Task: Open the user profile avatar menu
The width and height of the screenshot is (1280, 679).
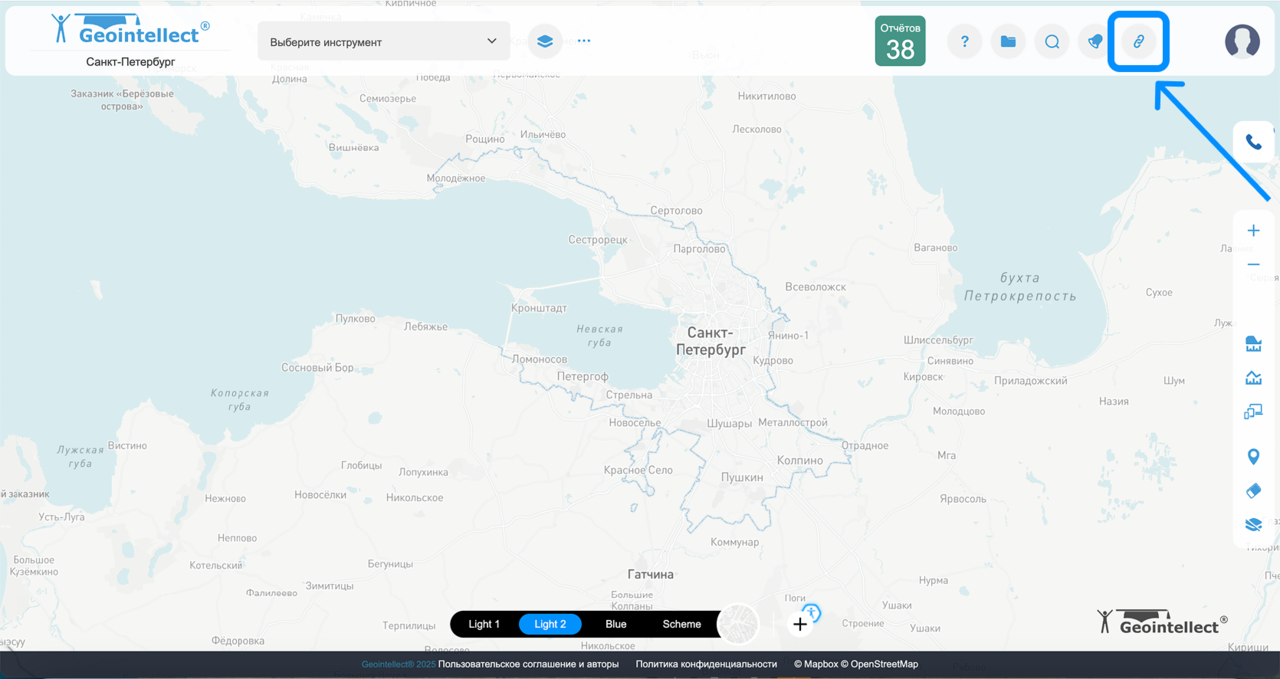Action: 1242,42
